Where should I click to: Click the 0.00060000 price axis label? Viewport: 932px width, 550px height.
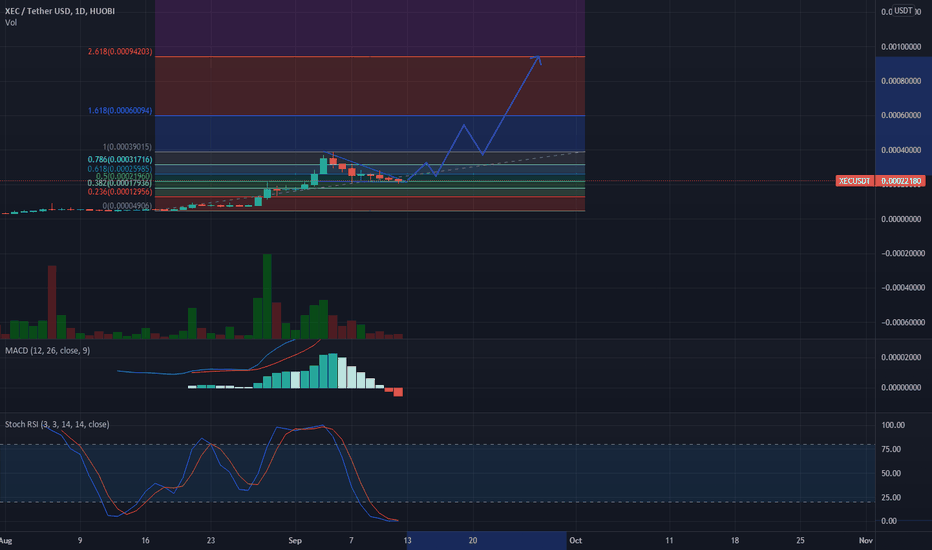[x=901, y=115]
